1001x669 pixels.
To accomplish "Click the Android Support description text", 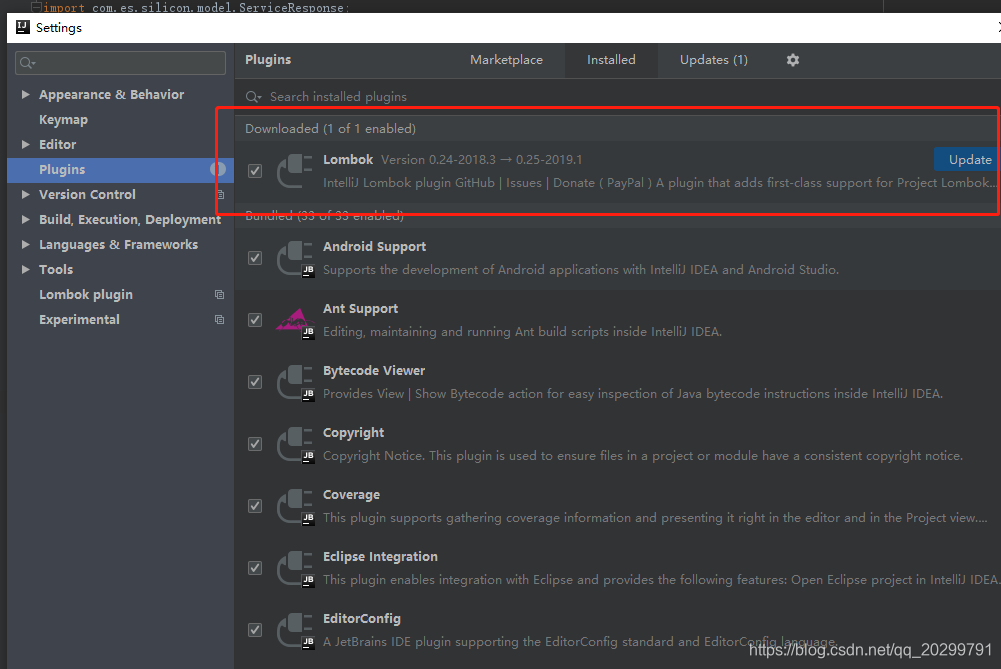I will pos(580,269).
